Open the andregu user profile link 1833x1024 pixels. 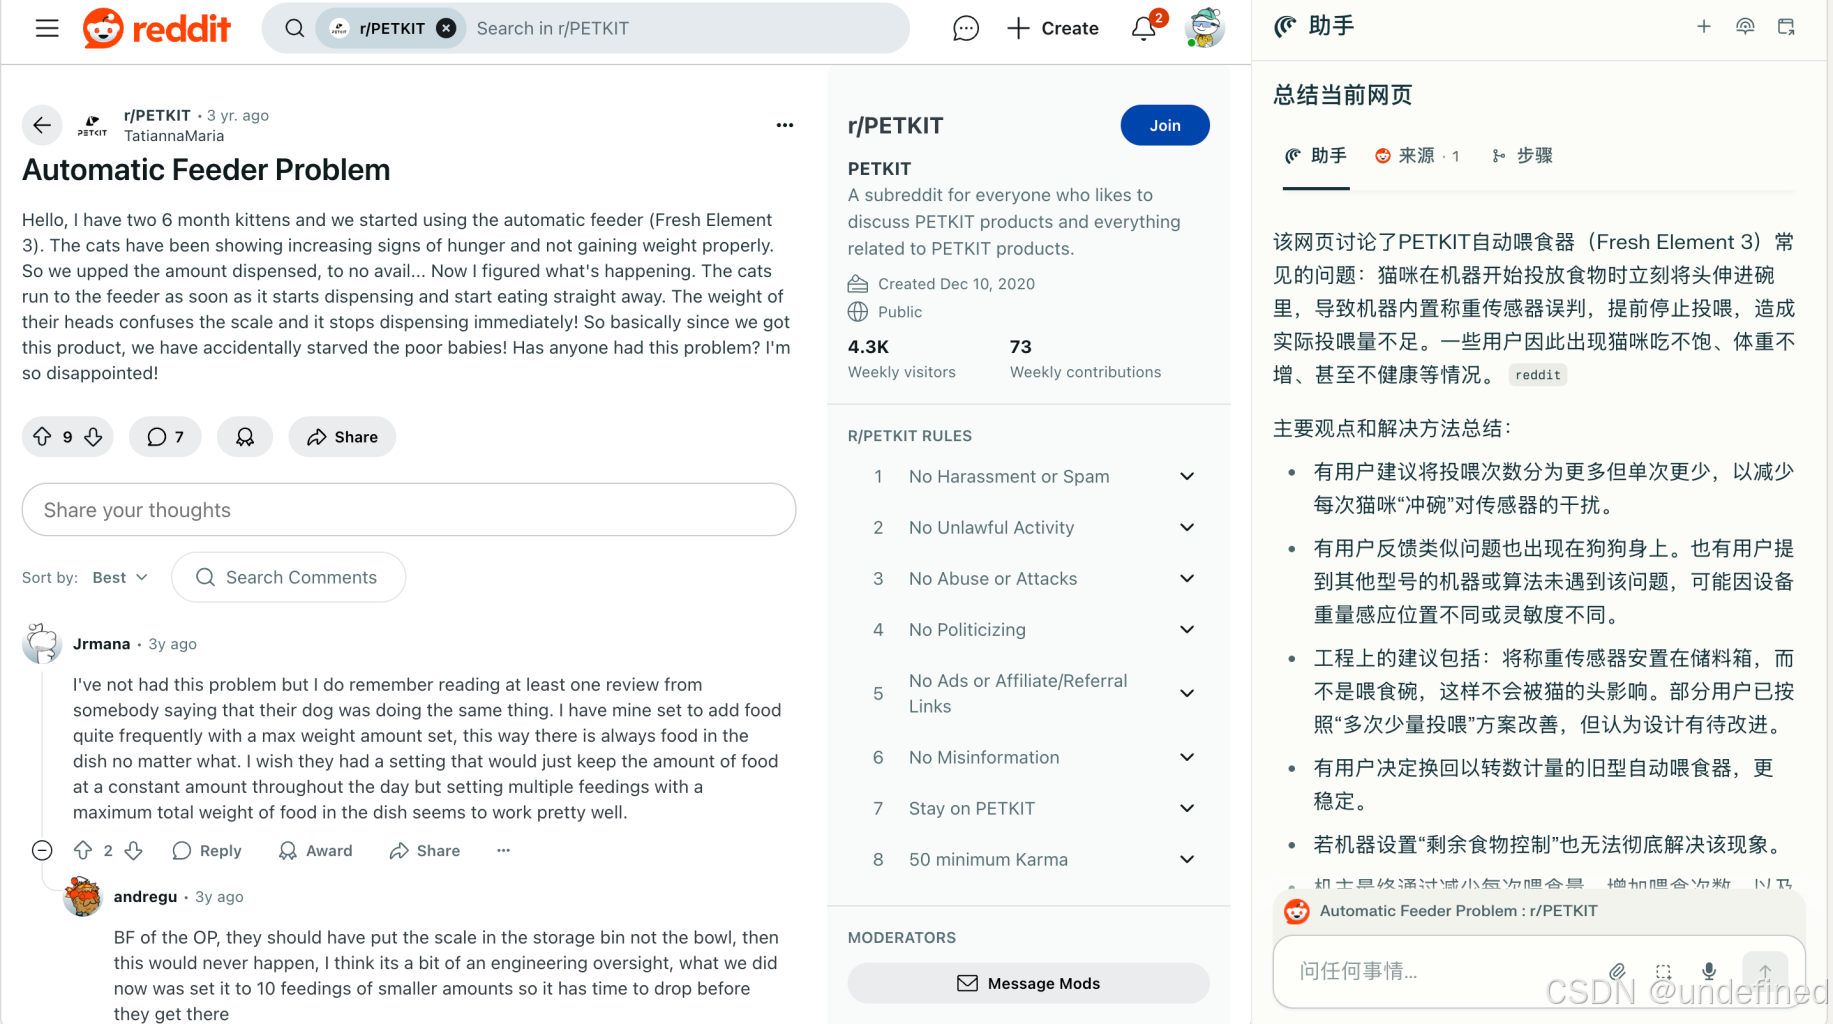[x=145, y=897]
